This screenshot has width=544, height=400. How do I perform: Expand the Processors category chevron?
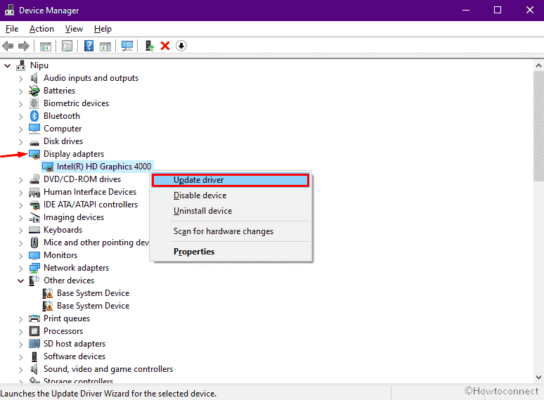click(20, 332)
